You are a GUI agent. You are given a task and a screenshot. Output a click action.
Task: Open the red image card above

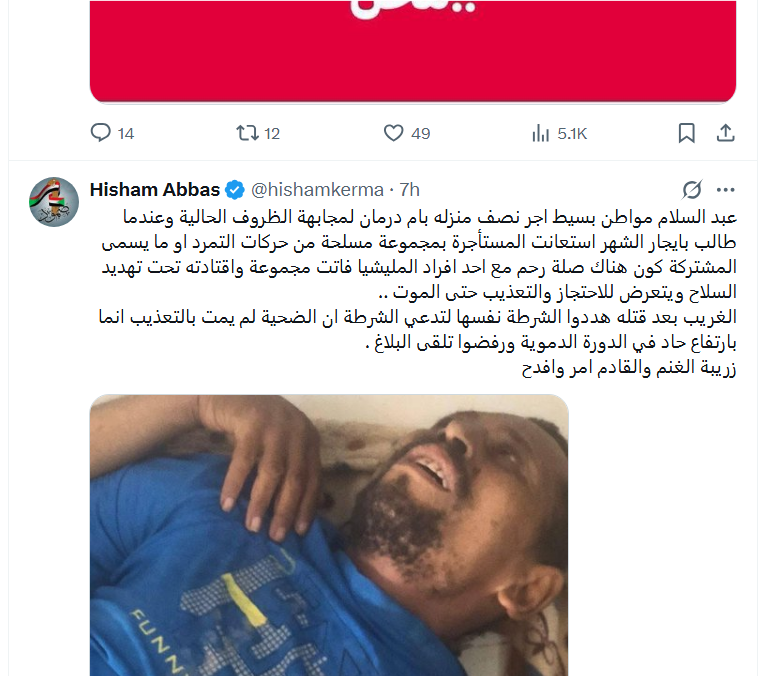(413, 51)
